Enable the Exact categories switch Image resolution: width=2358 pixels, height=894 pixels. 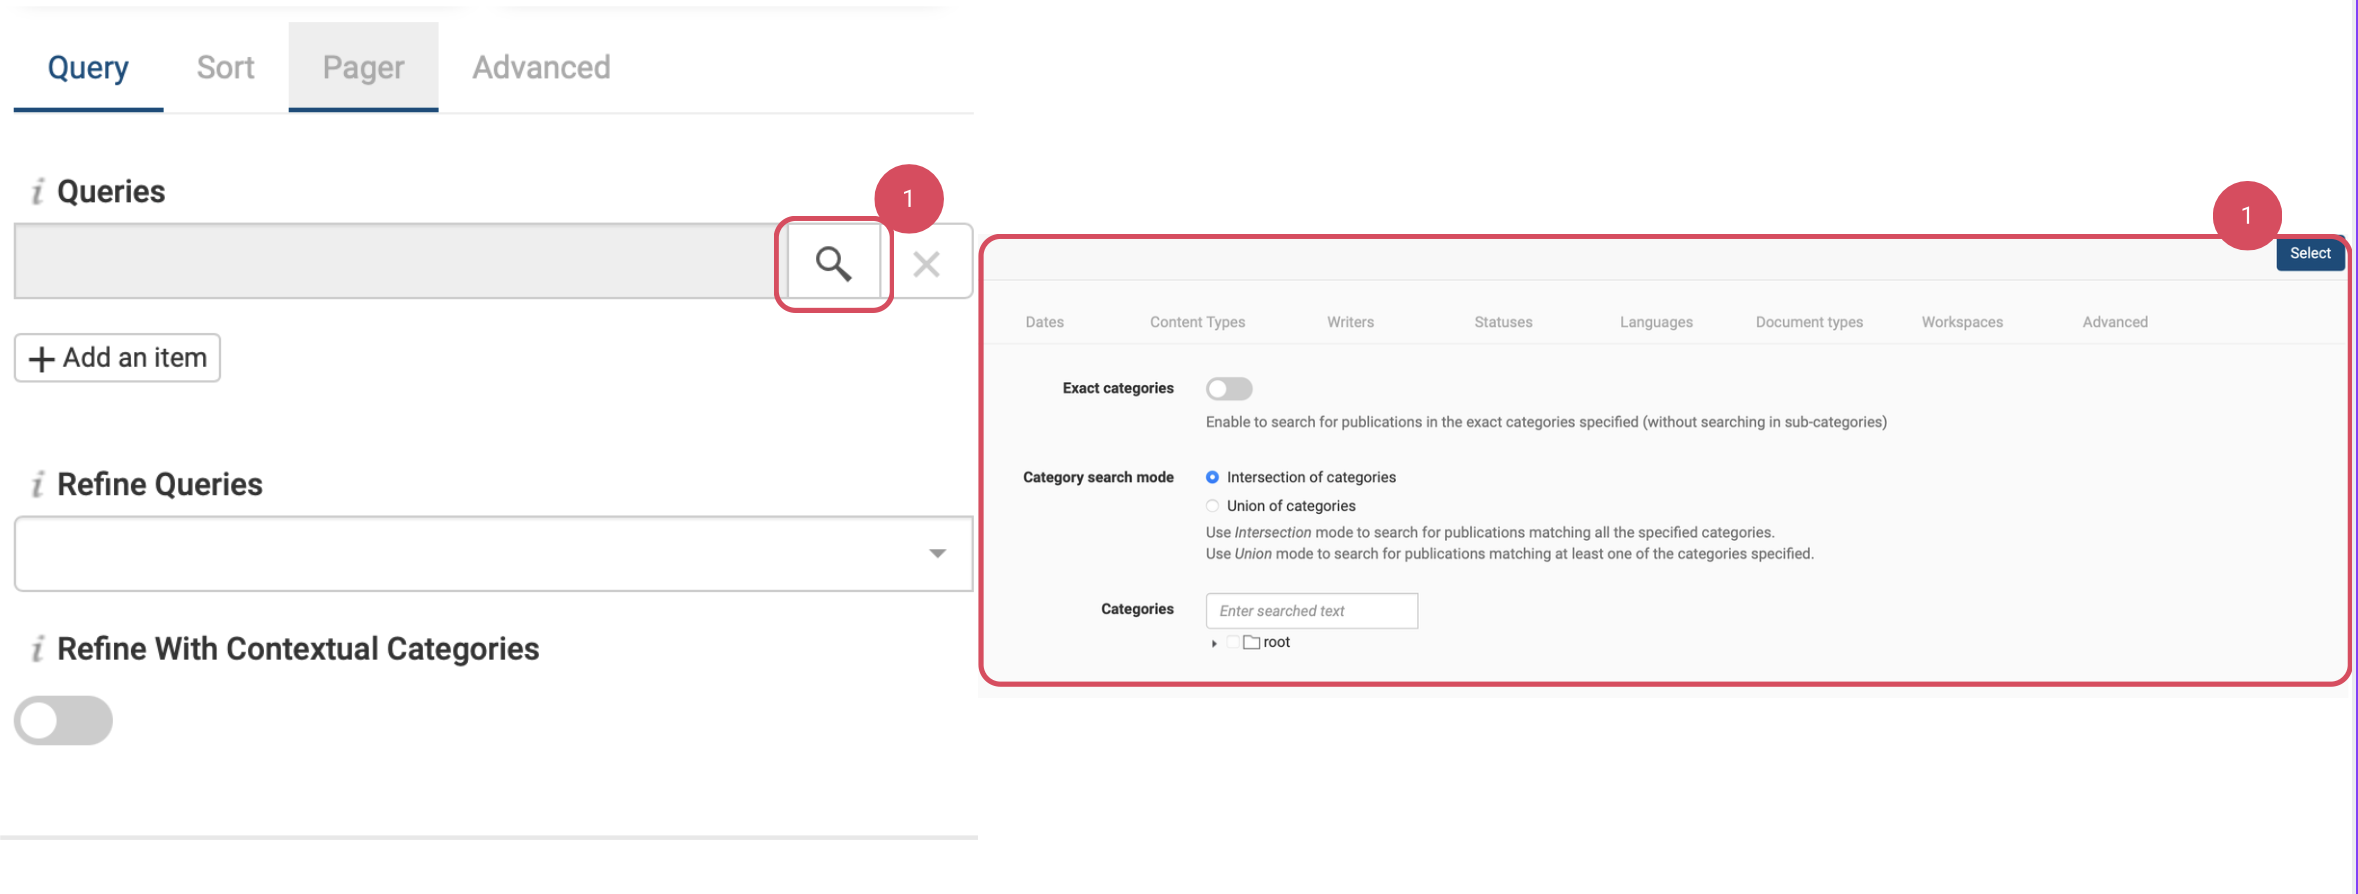1228,389
